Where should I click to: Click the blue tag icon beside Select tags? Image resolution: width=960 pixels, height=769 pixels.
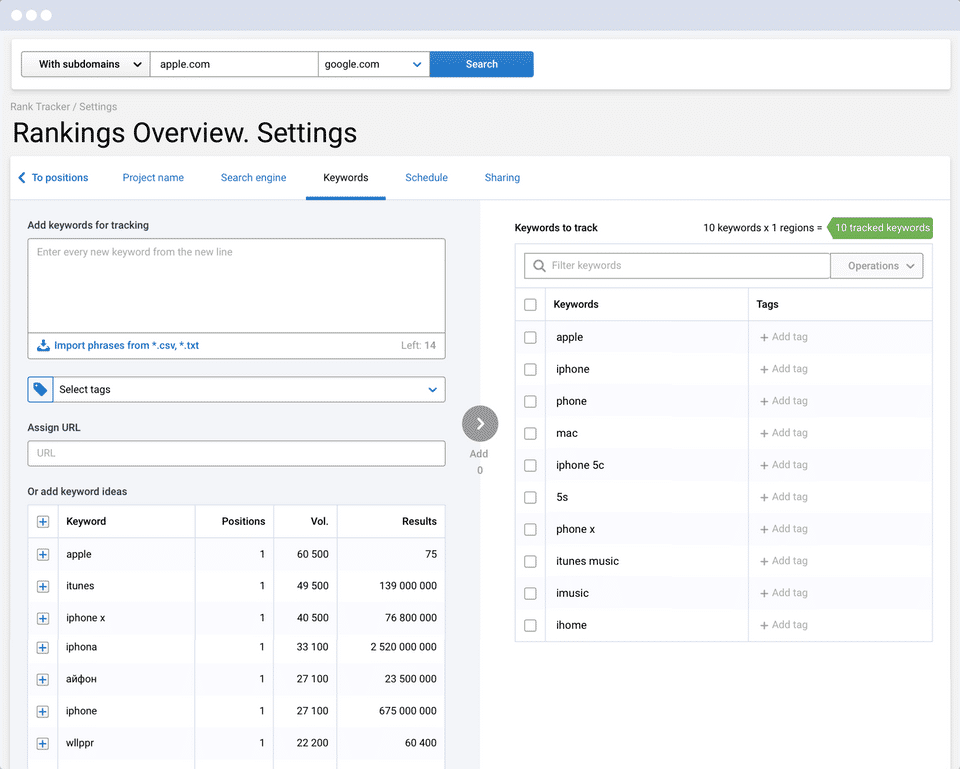[x=40, y=390]
